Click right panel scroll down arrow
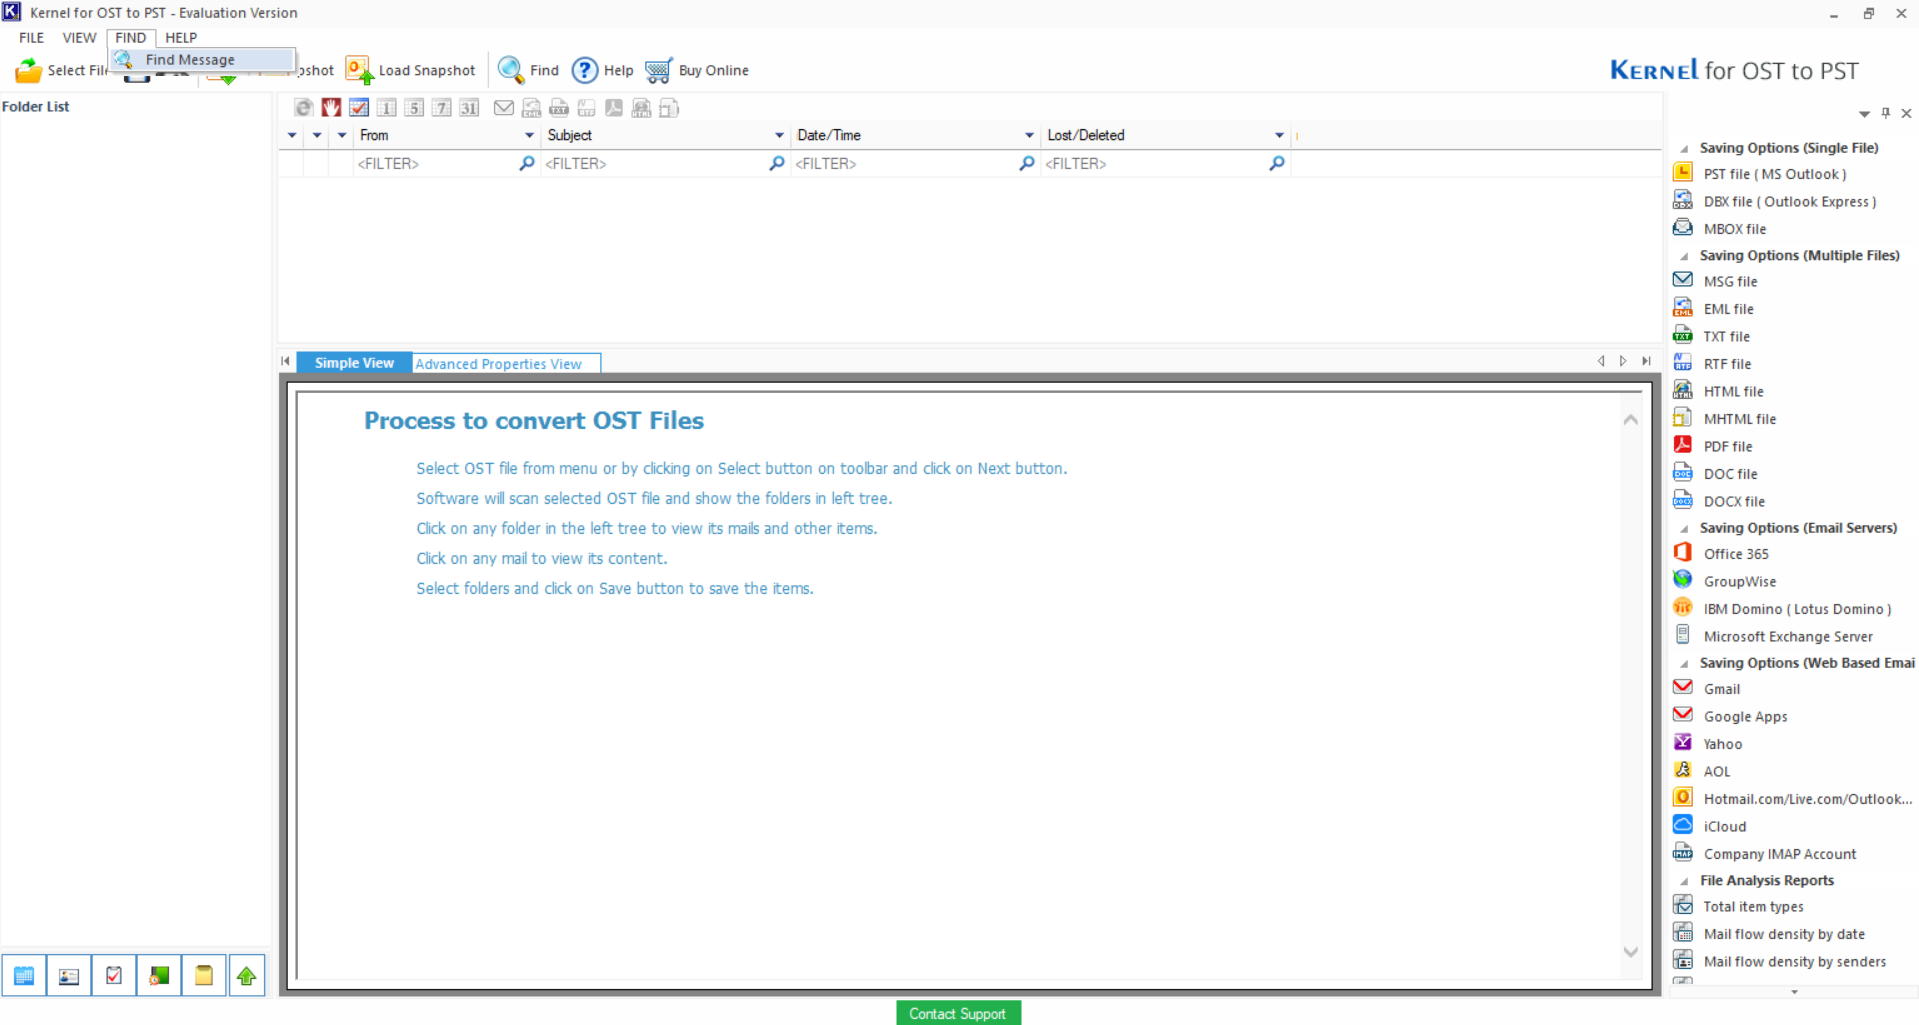This screenshot has width=1919, height=1025. (x=1794, y=992)
